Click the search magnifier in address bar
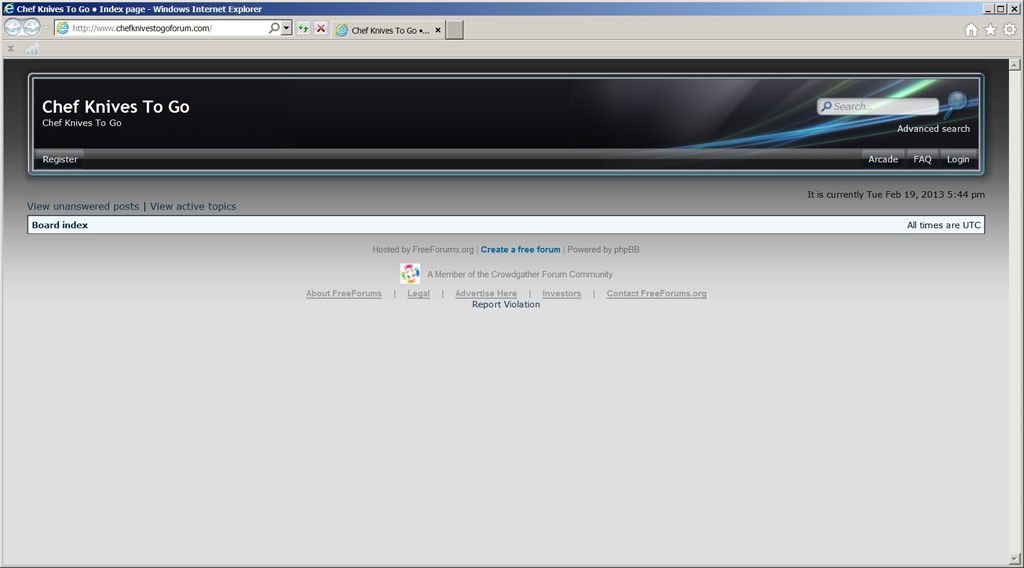This screenshot has height=568, width=1024. click(x=274, y=28)
